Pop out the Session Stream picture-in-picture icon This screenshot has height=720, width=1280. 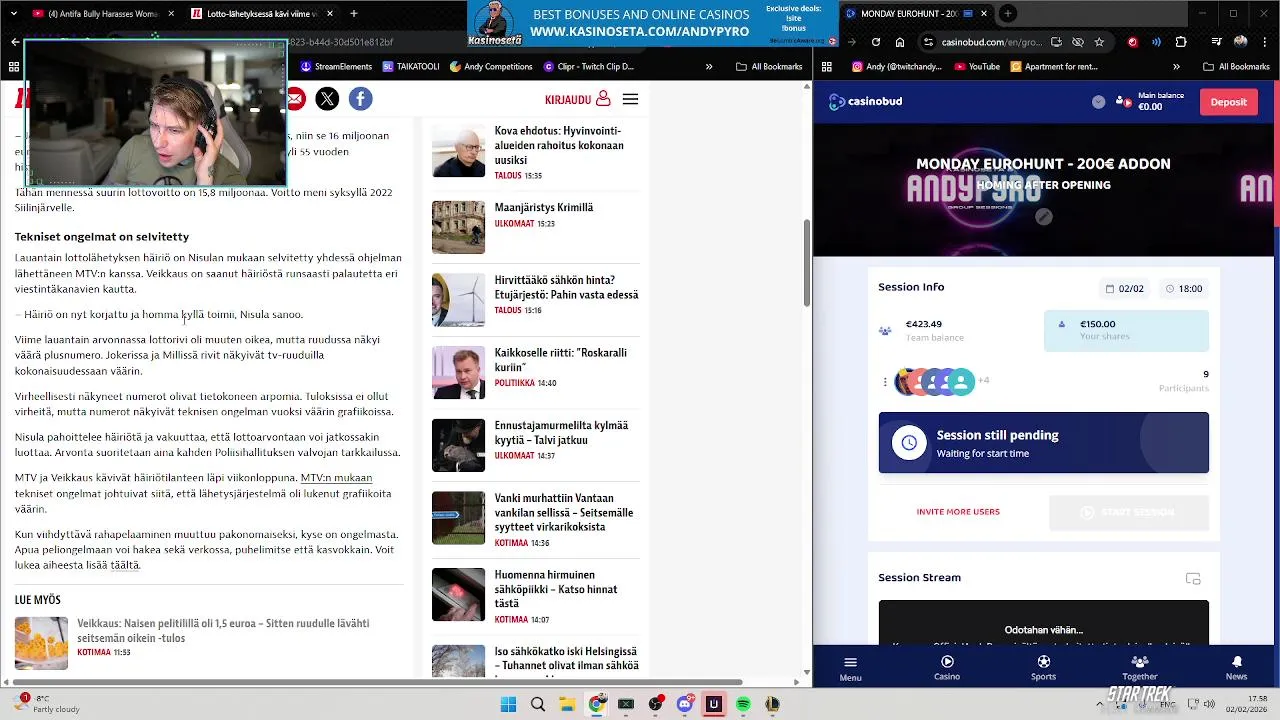point(1193,578)
